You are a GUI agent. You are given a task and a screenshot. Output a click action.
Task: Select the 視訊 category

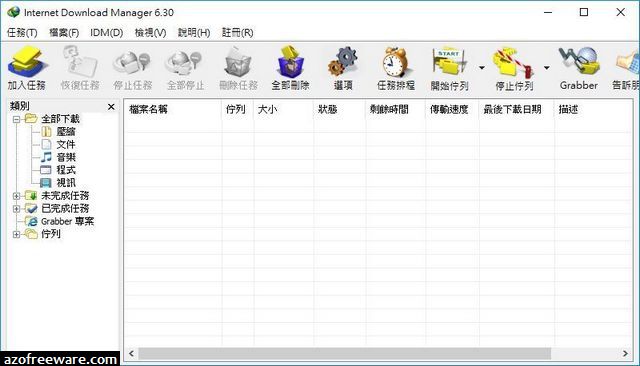(x=65, y=183)
